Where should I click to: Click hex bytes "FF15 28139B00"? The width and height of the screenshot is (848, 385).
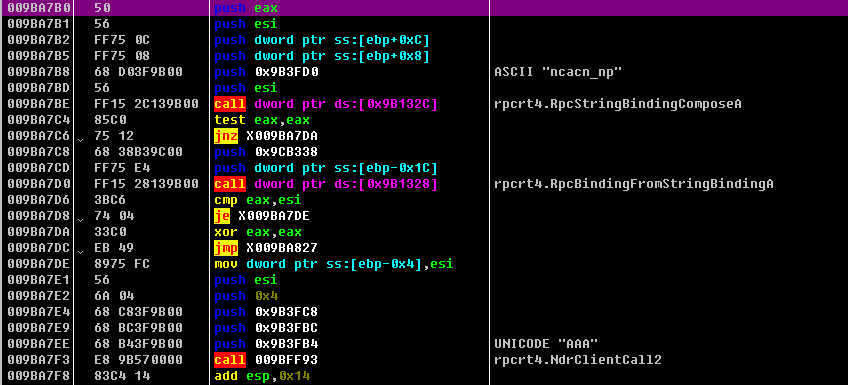[x=146, y=184]
